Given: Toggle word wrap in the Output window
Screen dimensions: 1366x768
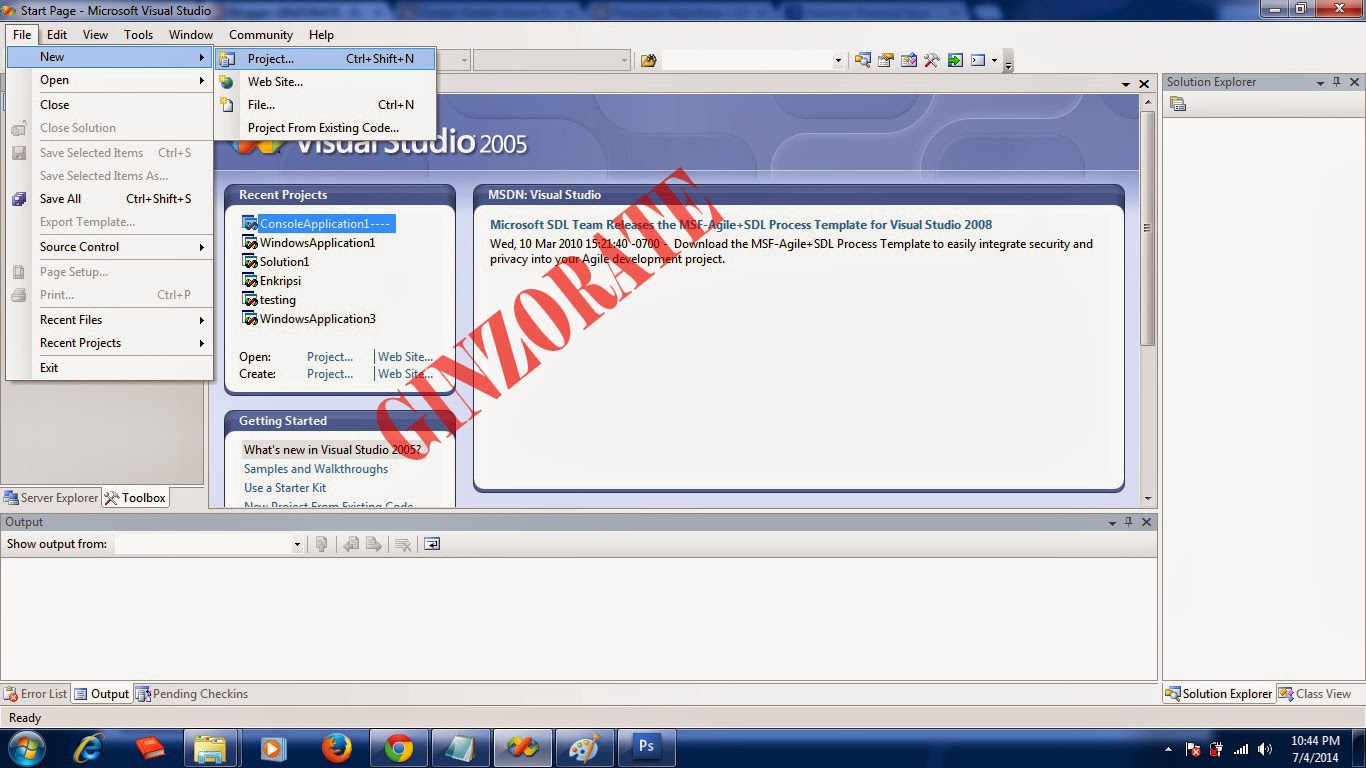Looking at the screenshot, I should [431, 544].
